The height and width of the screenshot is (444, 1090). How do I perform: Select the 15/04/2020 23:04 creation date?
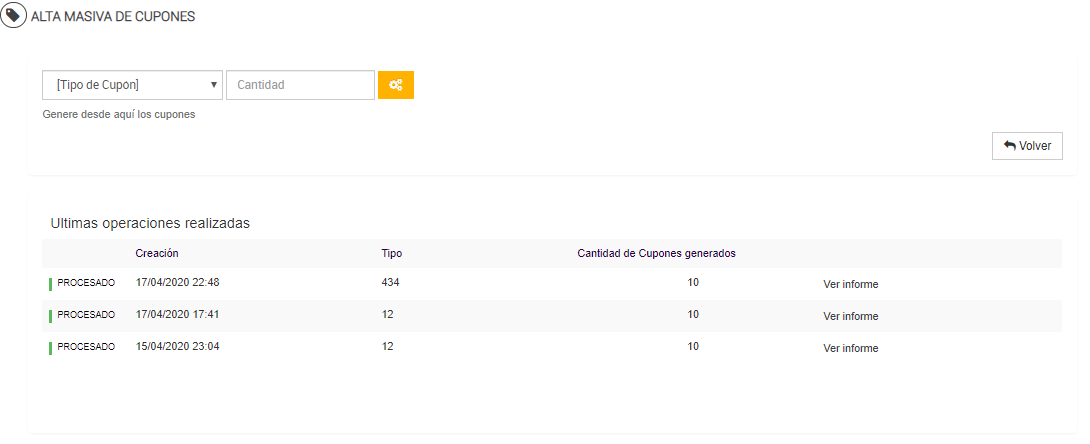(177, 347)
